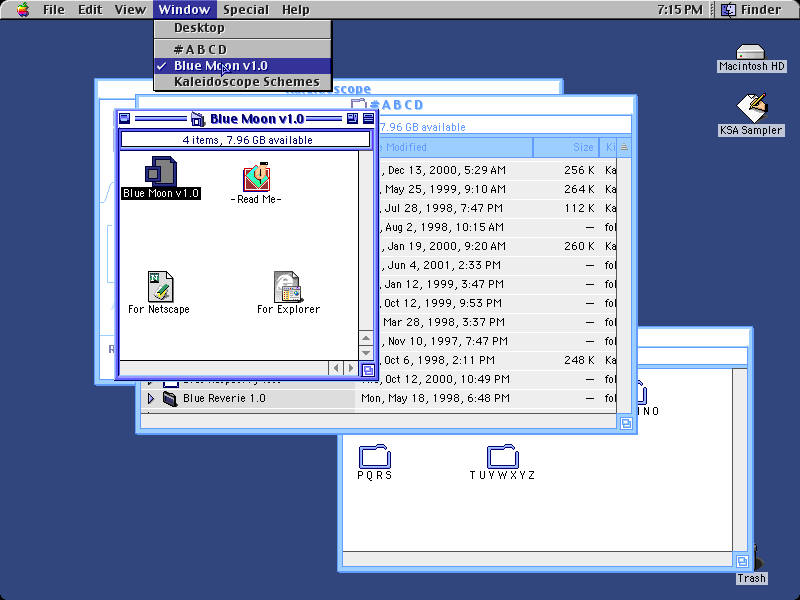Close the open Window menu title

(x=184, y=10)
